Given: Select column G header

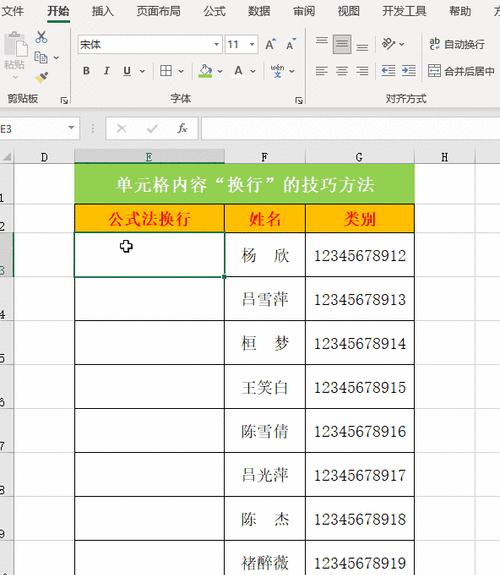Looking at the screenshot, I should [x=360, y=157].
